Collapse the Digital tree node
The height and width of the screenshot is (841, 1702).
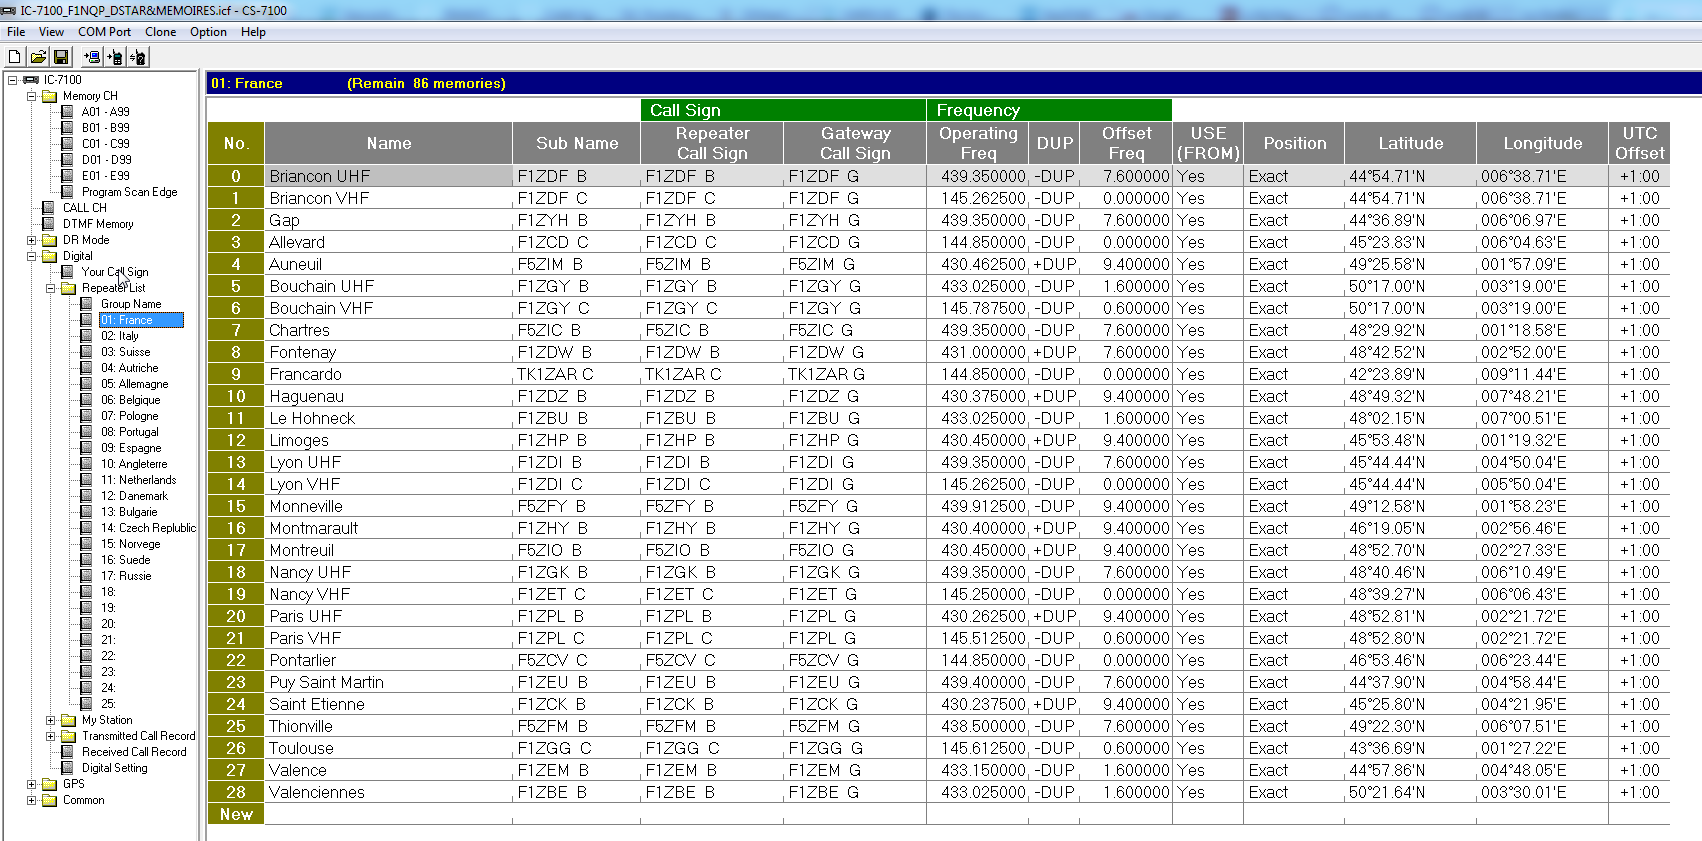click(x=31, y=256)
